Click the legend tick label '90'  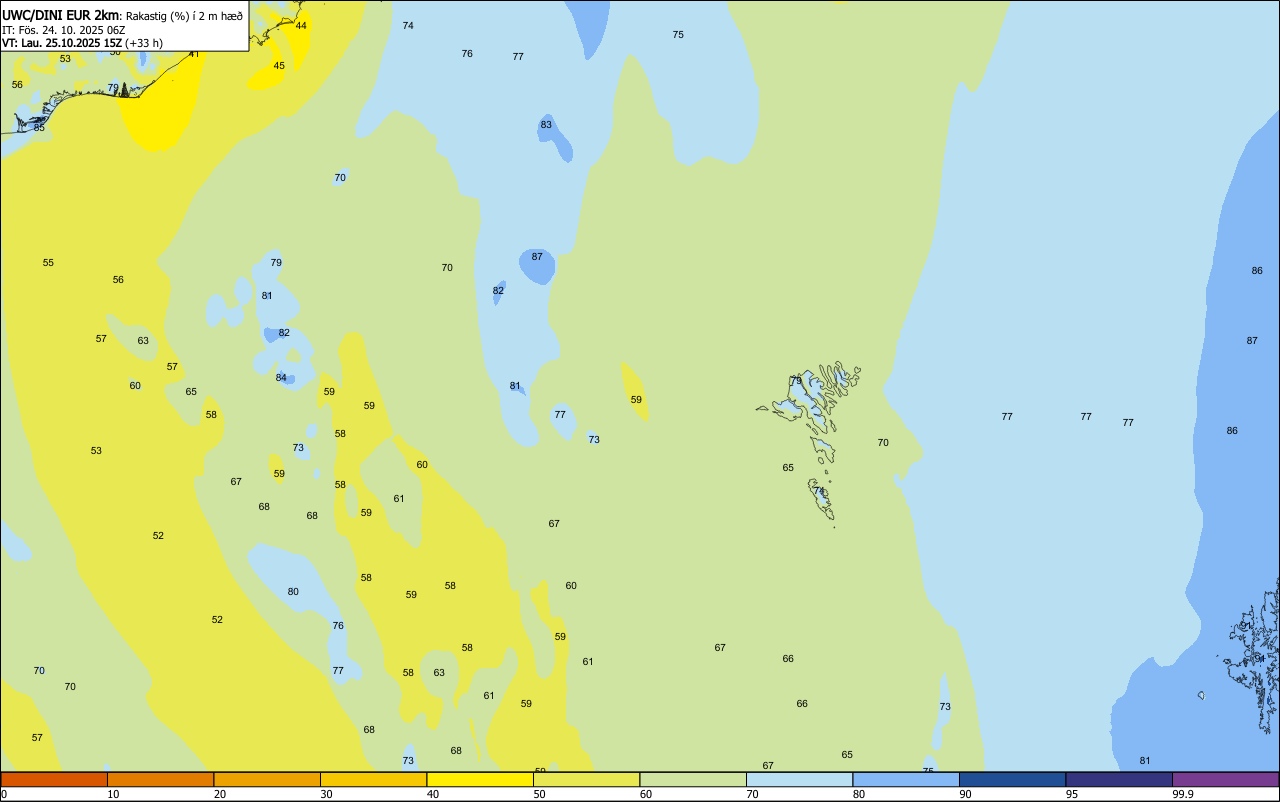pyautogui.click(x=965, y=794)
